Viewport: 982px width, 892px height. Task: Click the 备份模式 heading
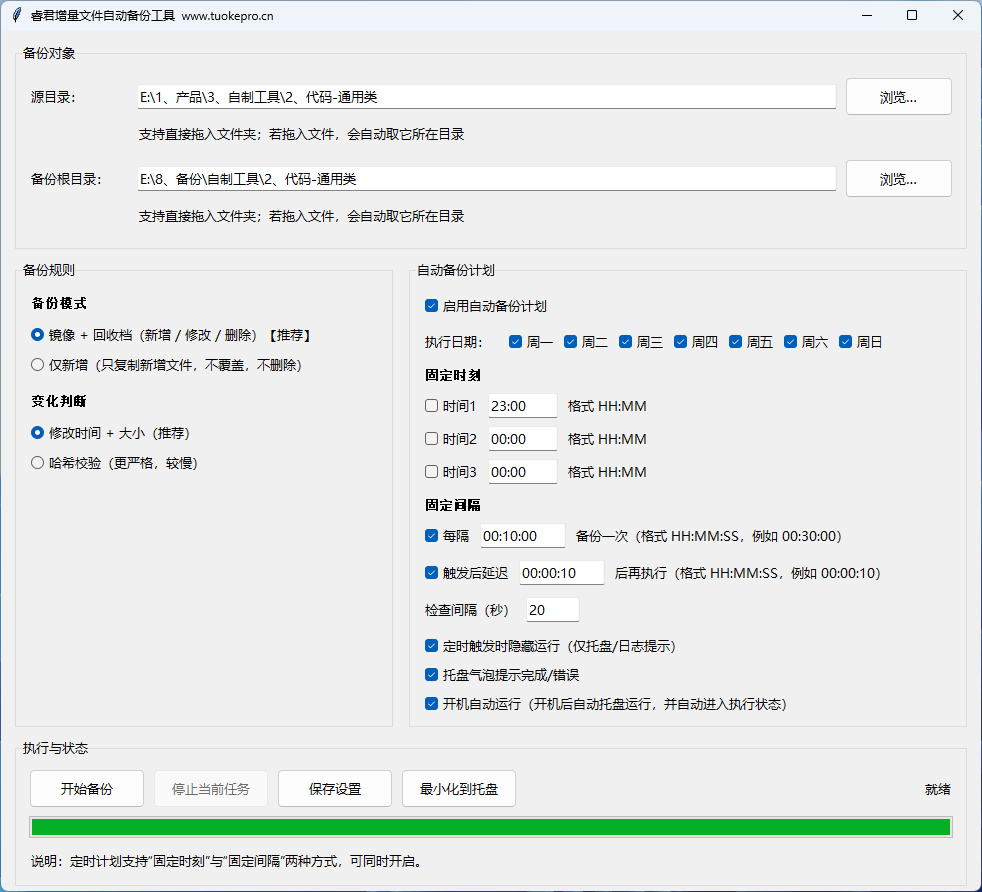(x=59, y=304)
